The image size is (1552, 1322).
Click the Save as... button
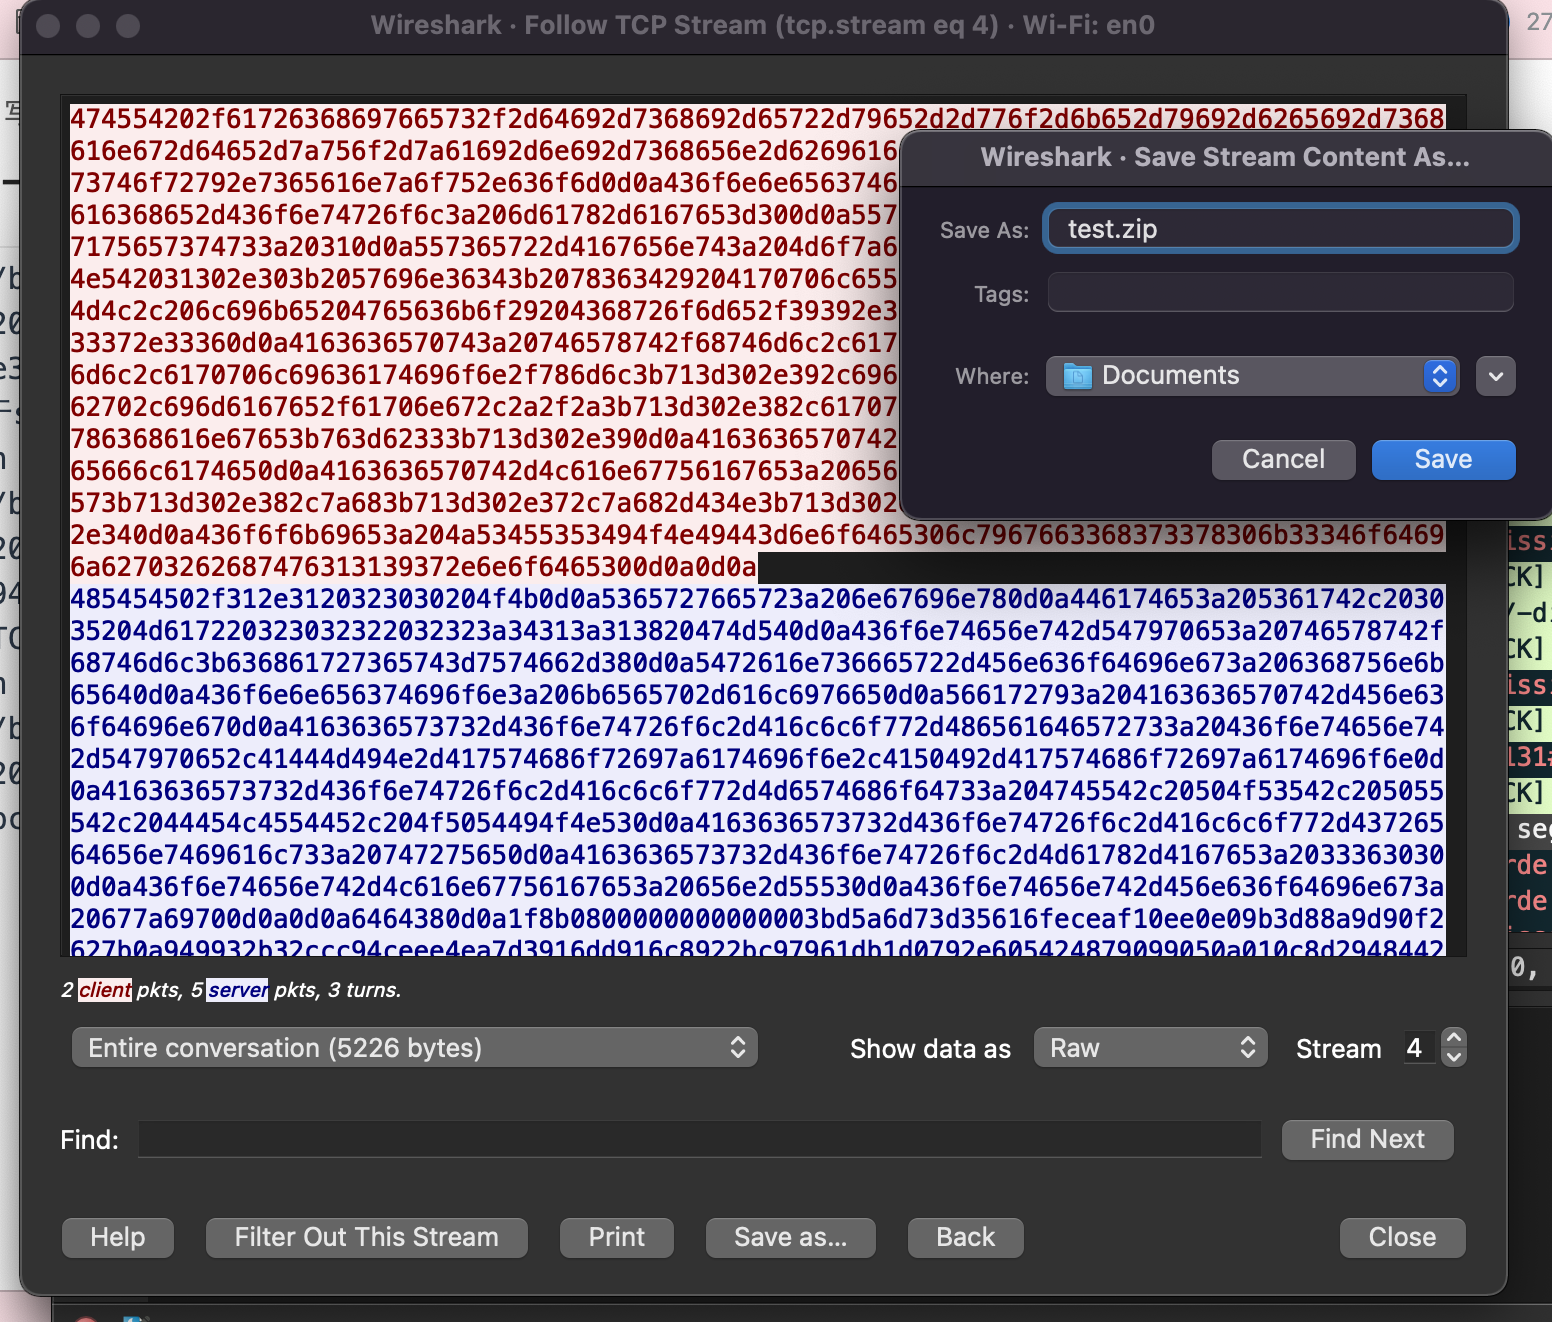(791, 1237)
